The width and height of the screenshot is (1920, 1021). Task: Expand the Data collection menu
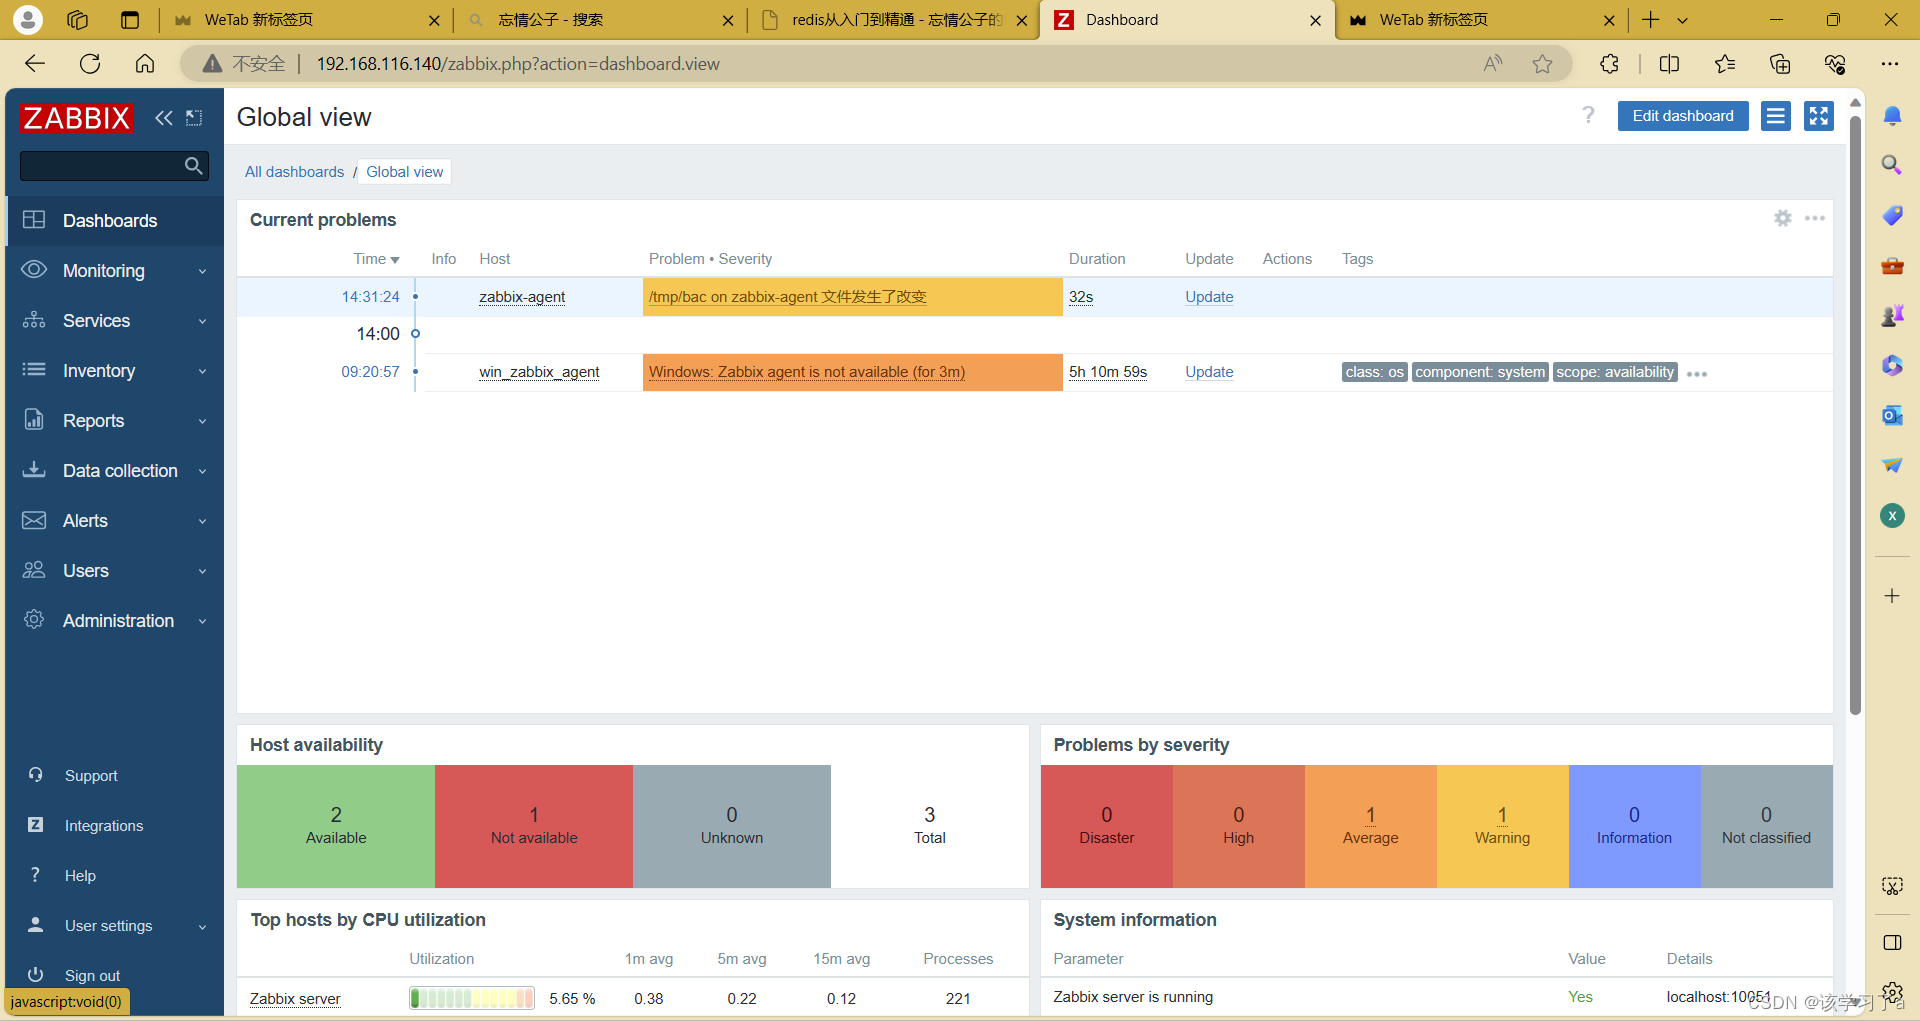point(114,471)
